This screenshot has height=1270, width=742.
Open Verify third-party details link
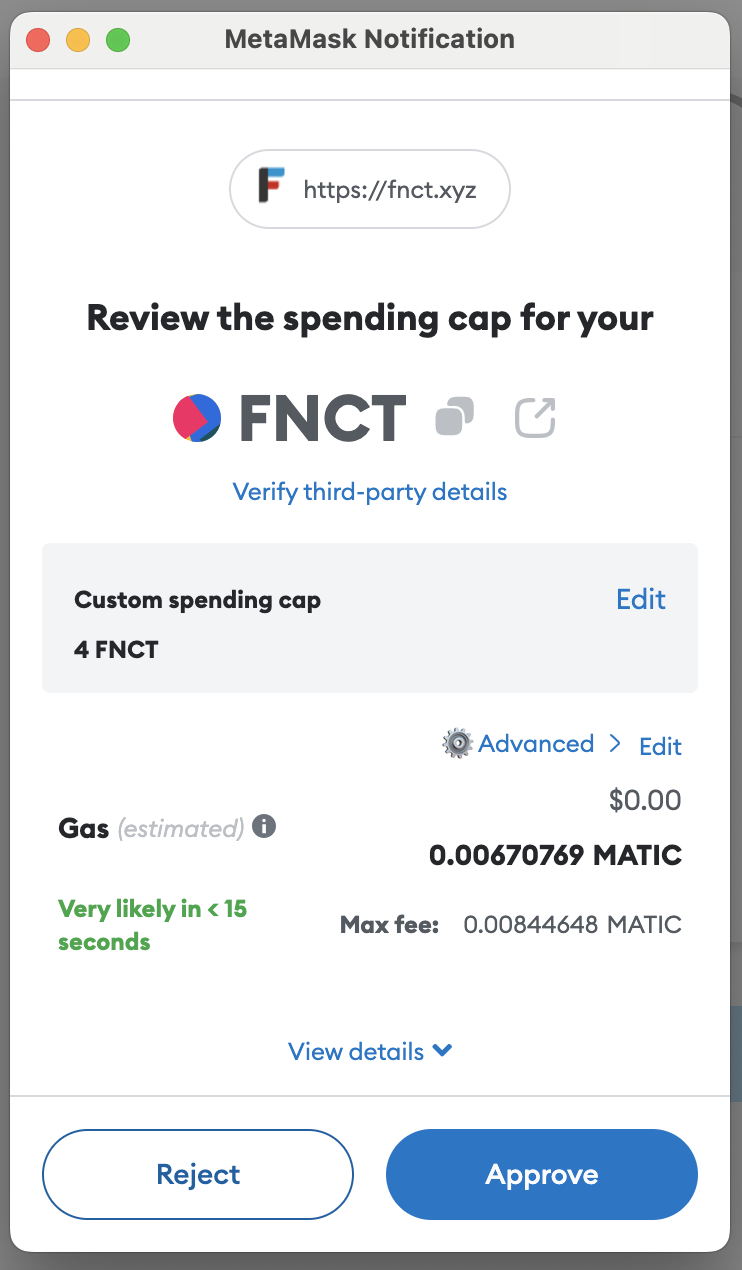pyautogui.click(x=370, y=492)
